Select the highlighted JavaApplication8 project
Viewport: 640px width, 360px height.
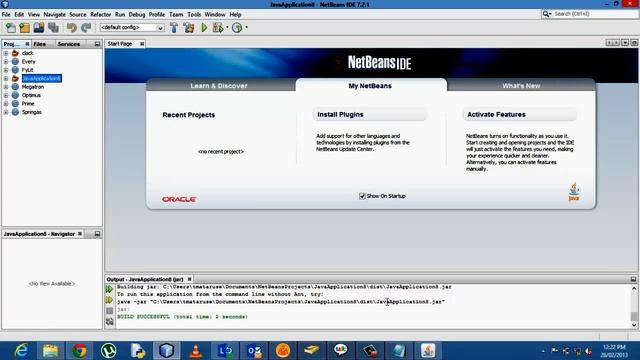point(42,78)
